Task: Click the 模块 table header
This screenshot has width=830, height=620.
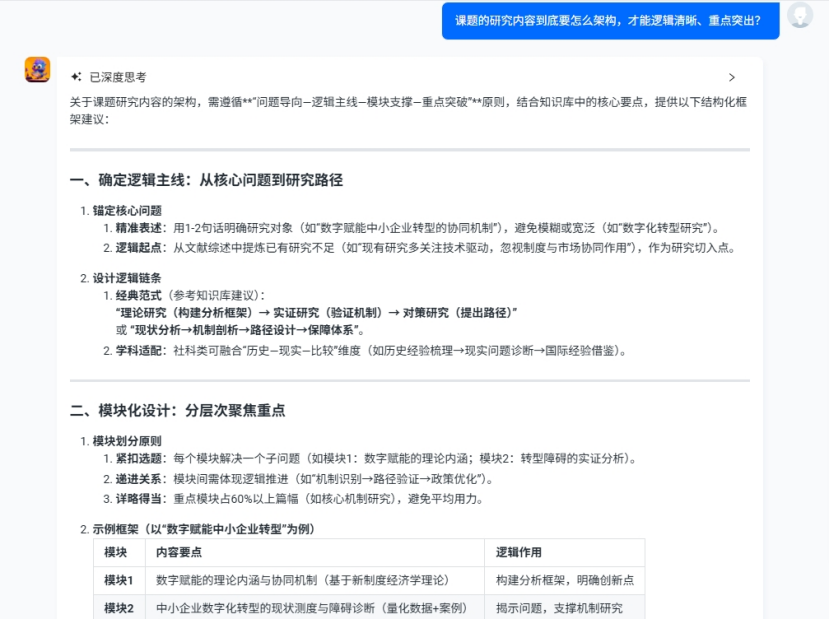Action: point(119,552)
